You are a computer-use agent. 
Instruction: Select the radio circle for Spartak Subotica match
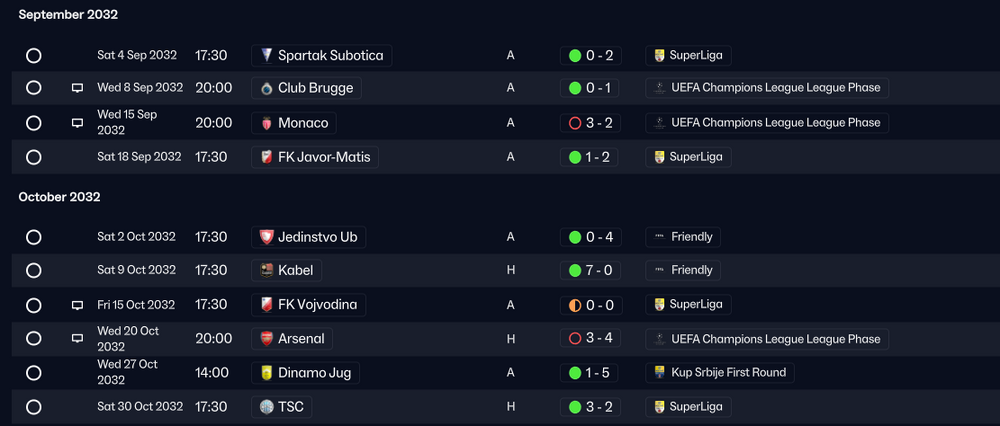[x=34, y=55]
